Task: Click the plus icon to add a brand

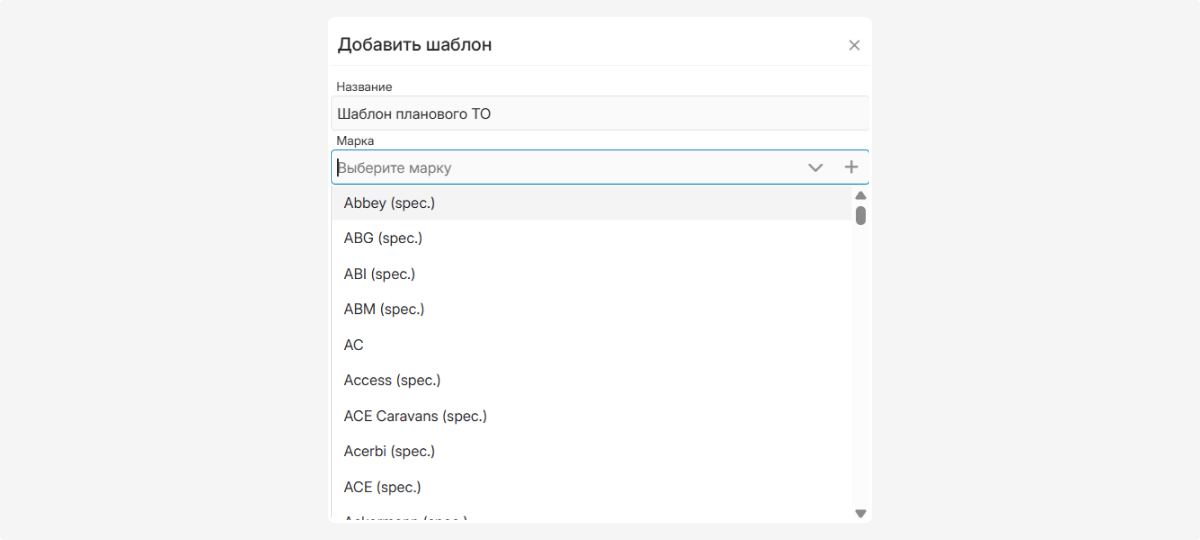Action: click(x=851, y=168)
